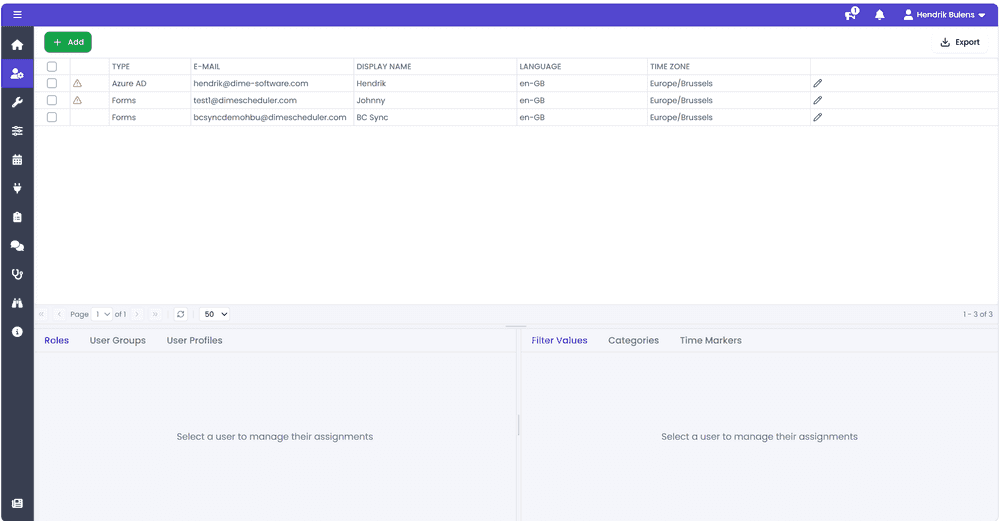Viewport: 1000px width, 521px height.
Task: Go to last page arrow
Action: coord(155,314)
